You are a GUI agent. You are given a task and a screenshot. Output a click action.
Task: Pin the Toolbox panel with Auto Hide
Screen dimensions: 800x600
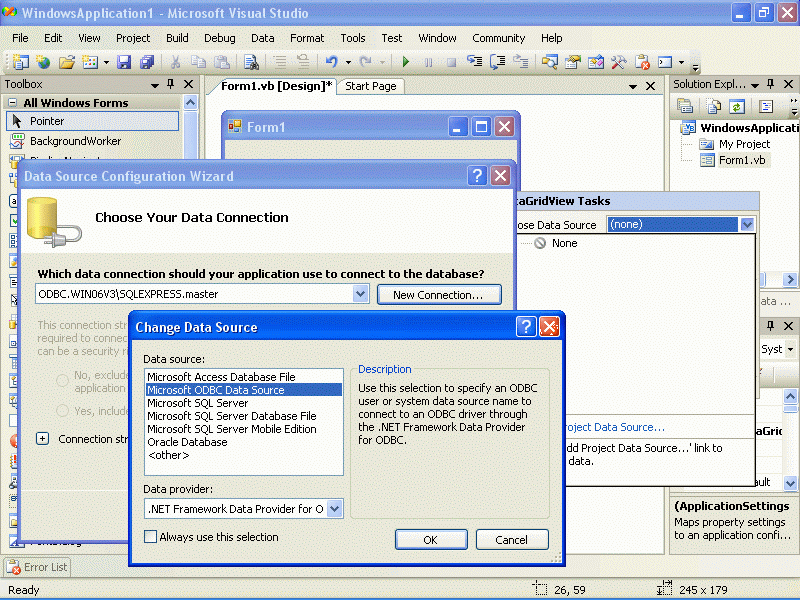tap(170, 84)
